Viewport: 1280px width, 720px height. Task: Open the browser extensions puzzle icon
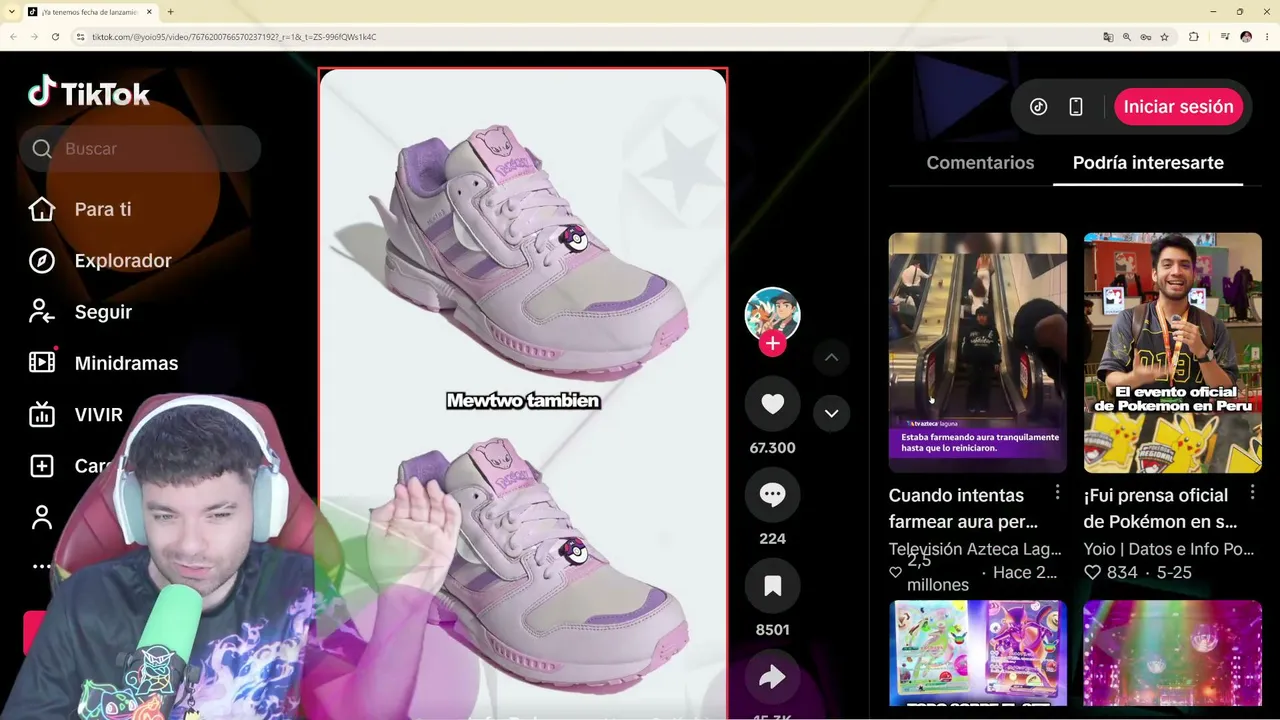pyautogui.click(x=1193, y=37)
